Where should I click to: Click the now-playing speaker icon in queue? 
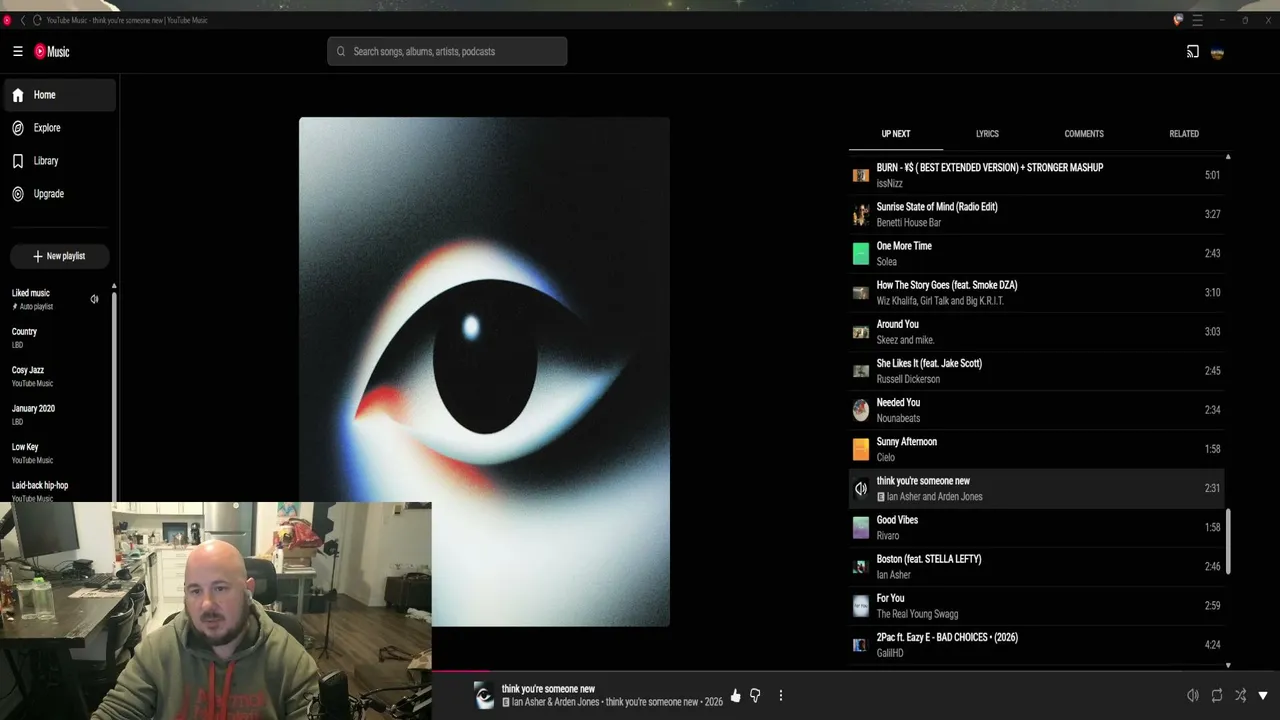click(x=861, y=489)
